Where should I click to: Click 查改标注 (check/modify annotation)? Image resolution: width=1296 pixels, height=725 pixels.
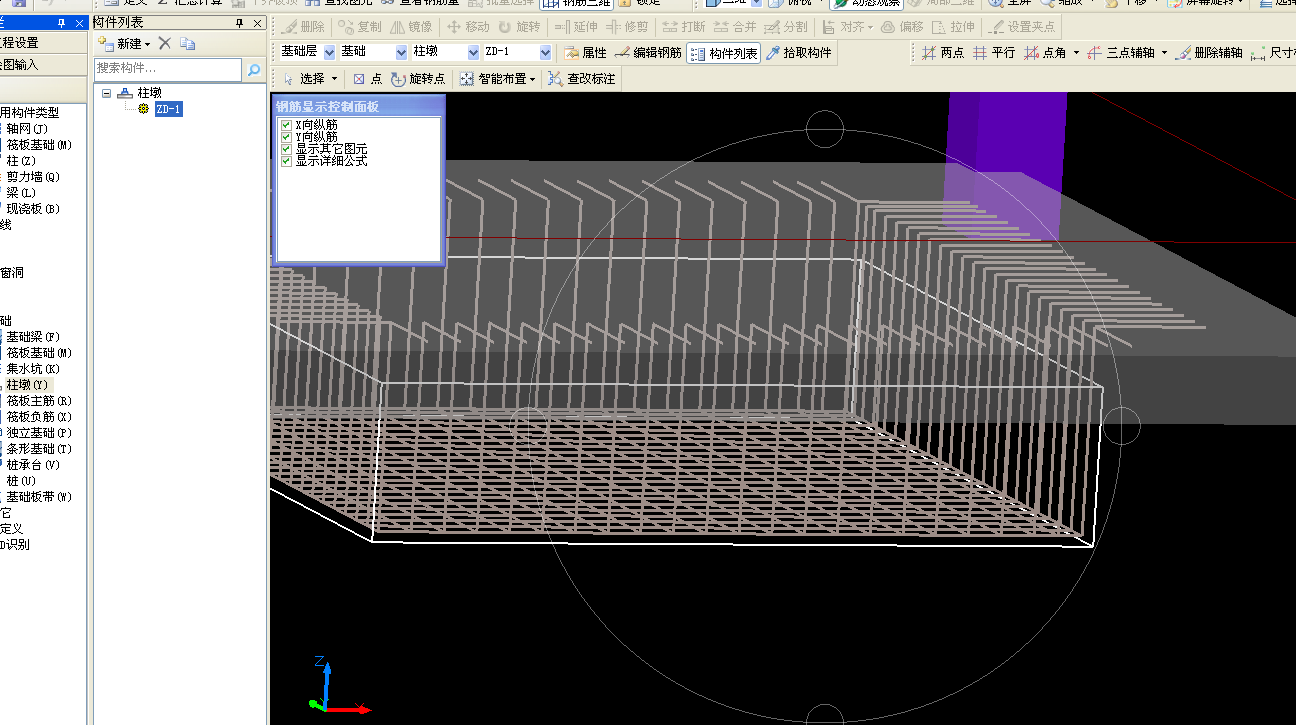coord(581,78)
